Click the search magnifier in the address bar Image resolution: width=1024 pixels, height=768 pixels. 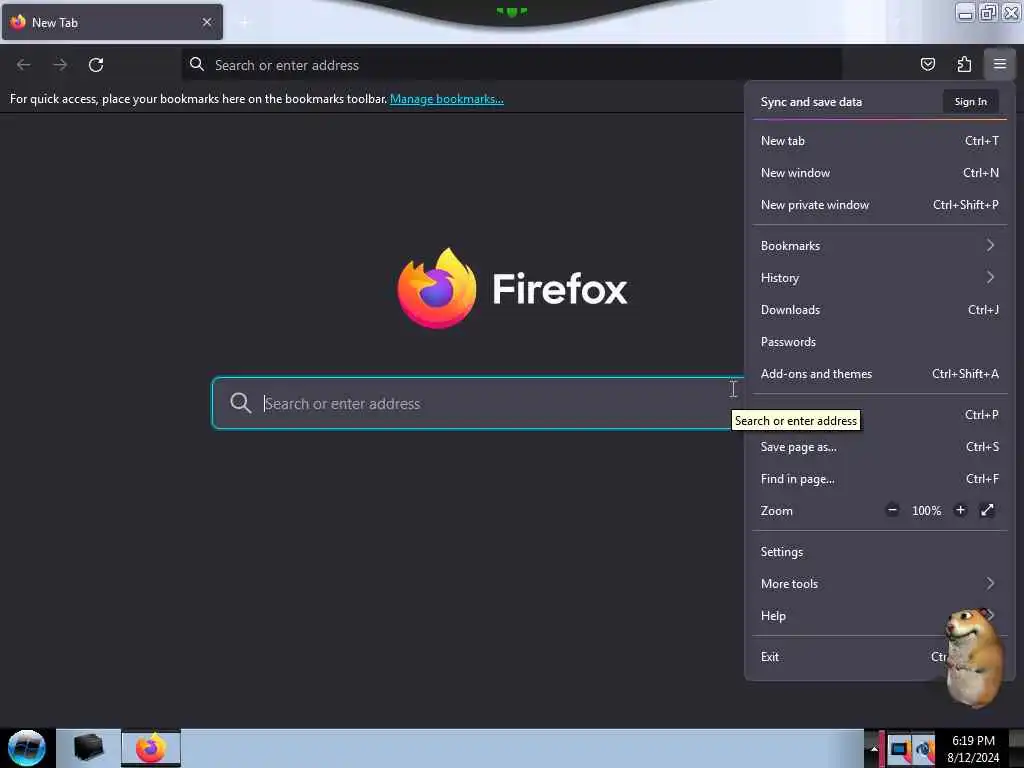(x=197, y=64)
